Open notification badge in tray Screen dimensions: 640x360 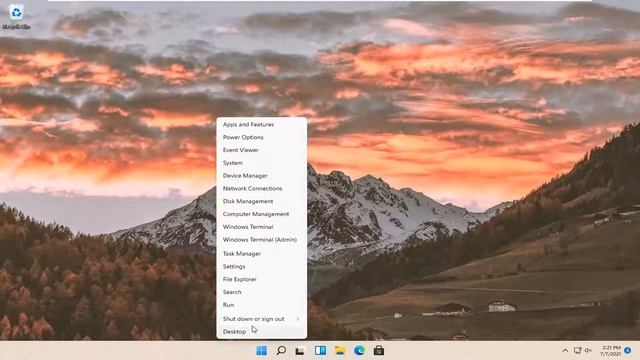[x=628, y=351]
